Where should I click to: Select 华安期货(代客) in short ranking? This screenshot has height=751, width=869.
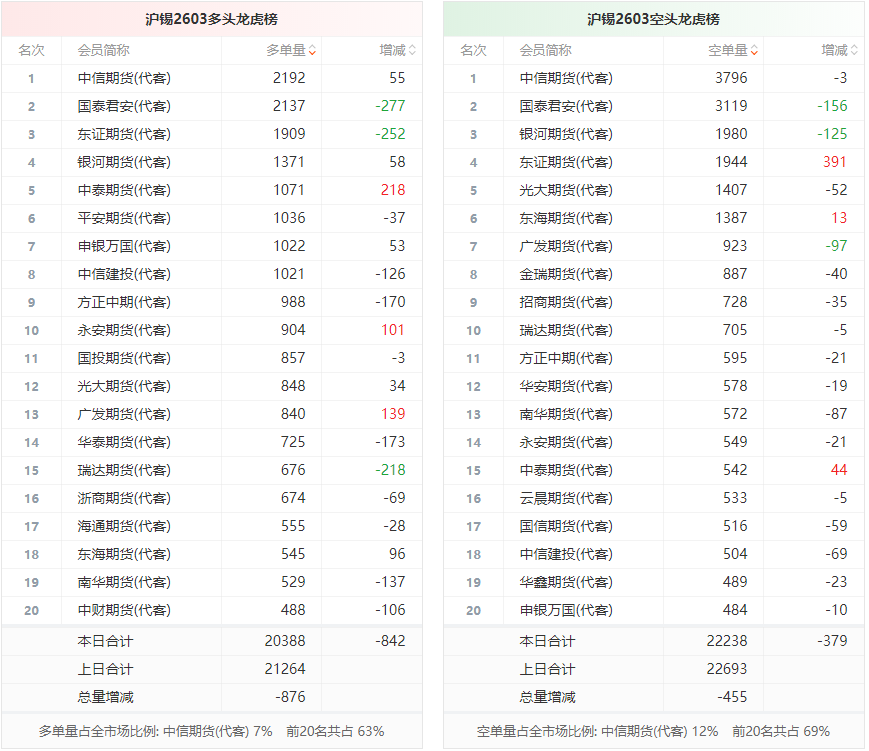point(566,386)
